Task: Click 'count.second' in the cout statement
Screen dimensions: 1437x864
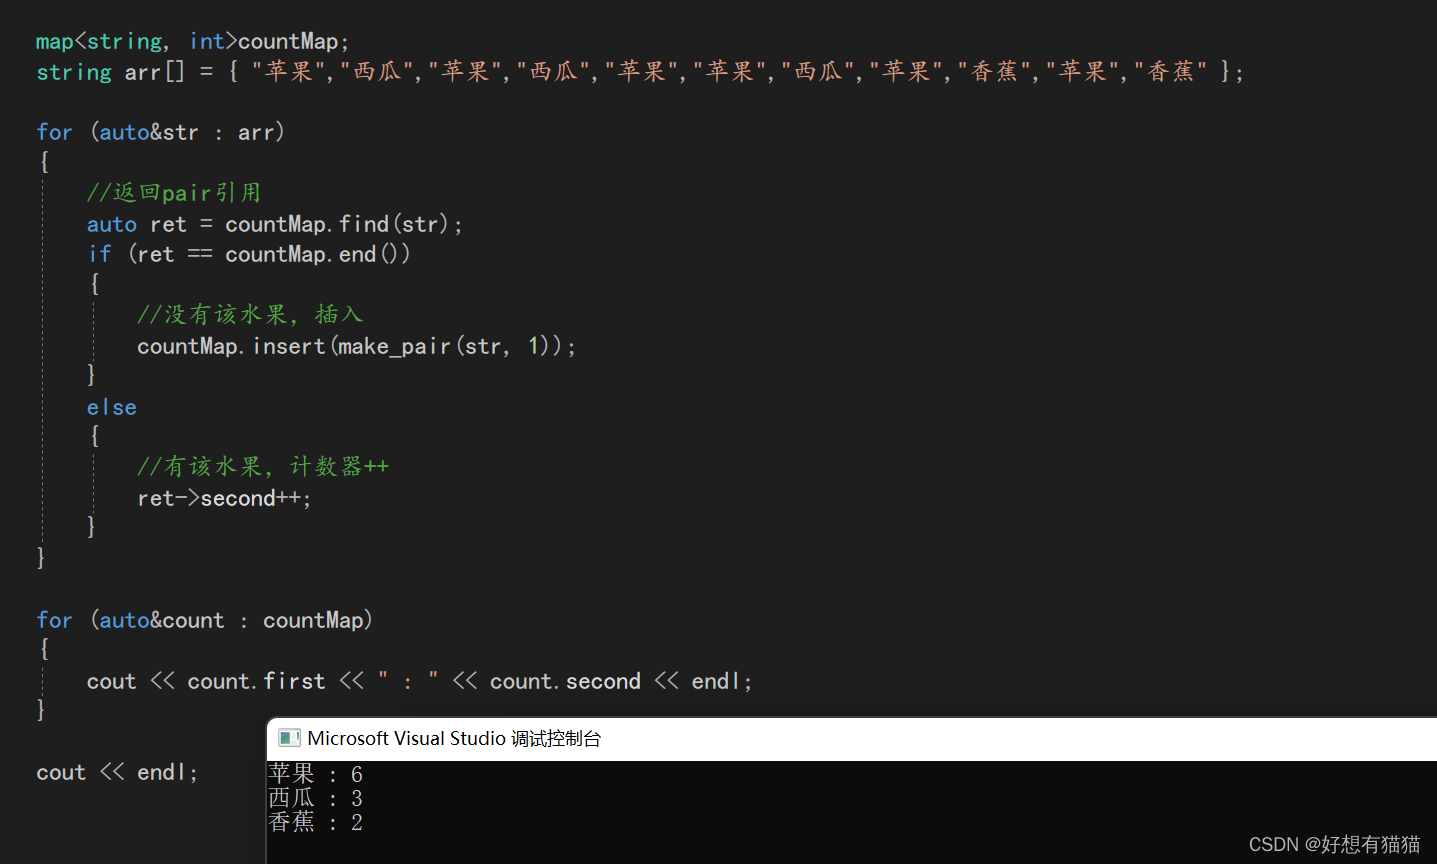Action: click(x=565, y=681)
